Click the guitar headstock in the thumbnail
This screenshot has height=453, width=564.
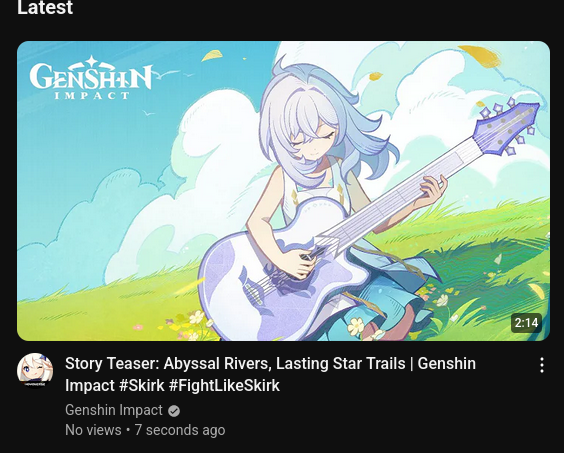click(508, 127)
